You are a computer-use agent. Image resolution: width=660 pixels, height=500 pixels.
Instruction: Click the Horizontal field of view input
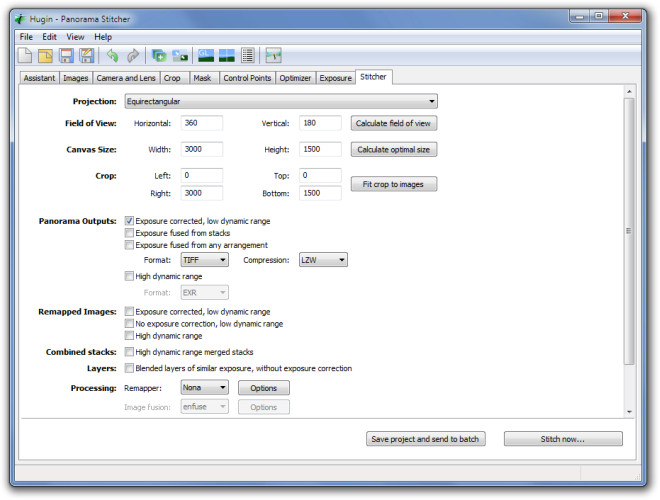202,123
